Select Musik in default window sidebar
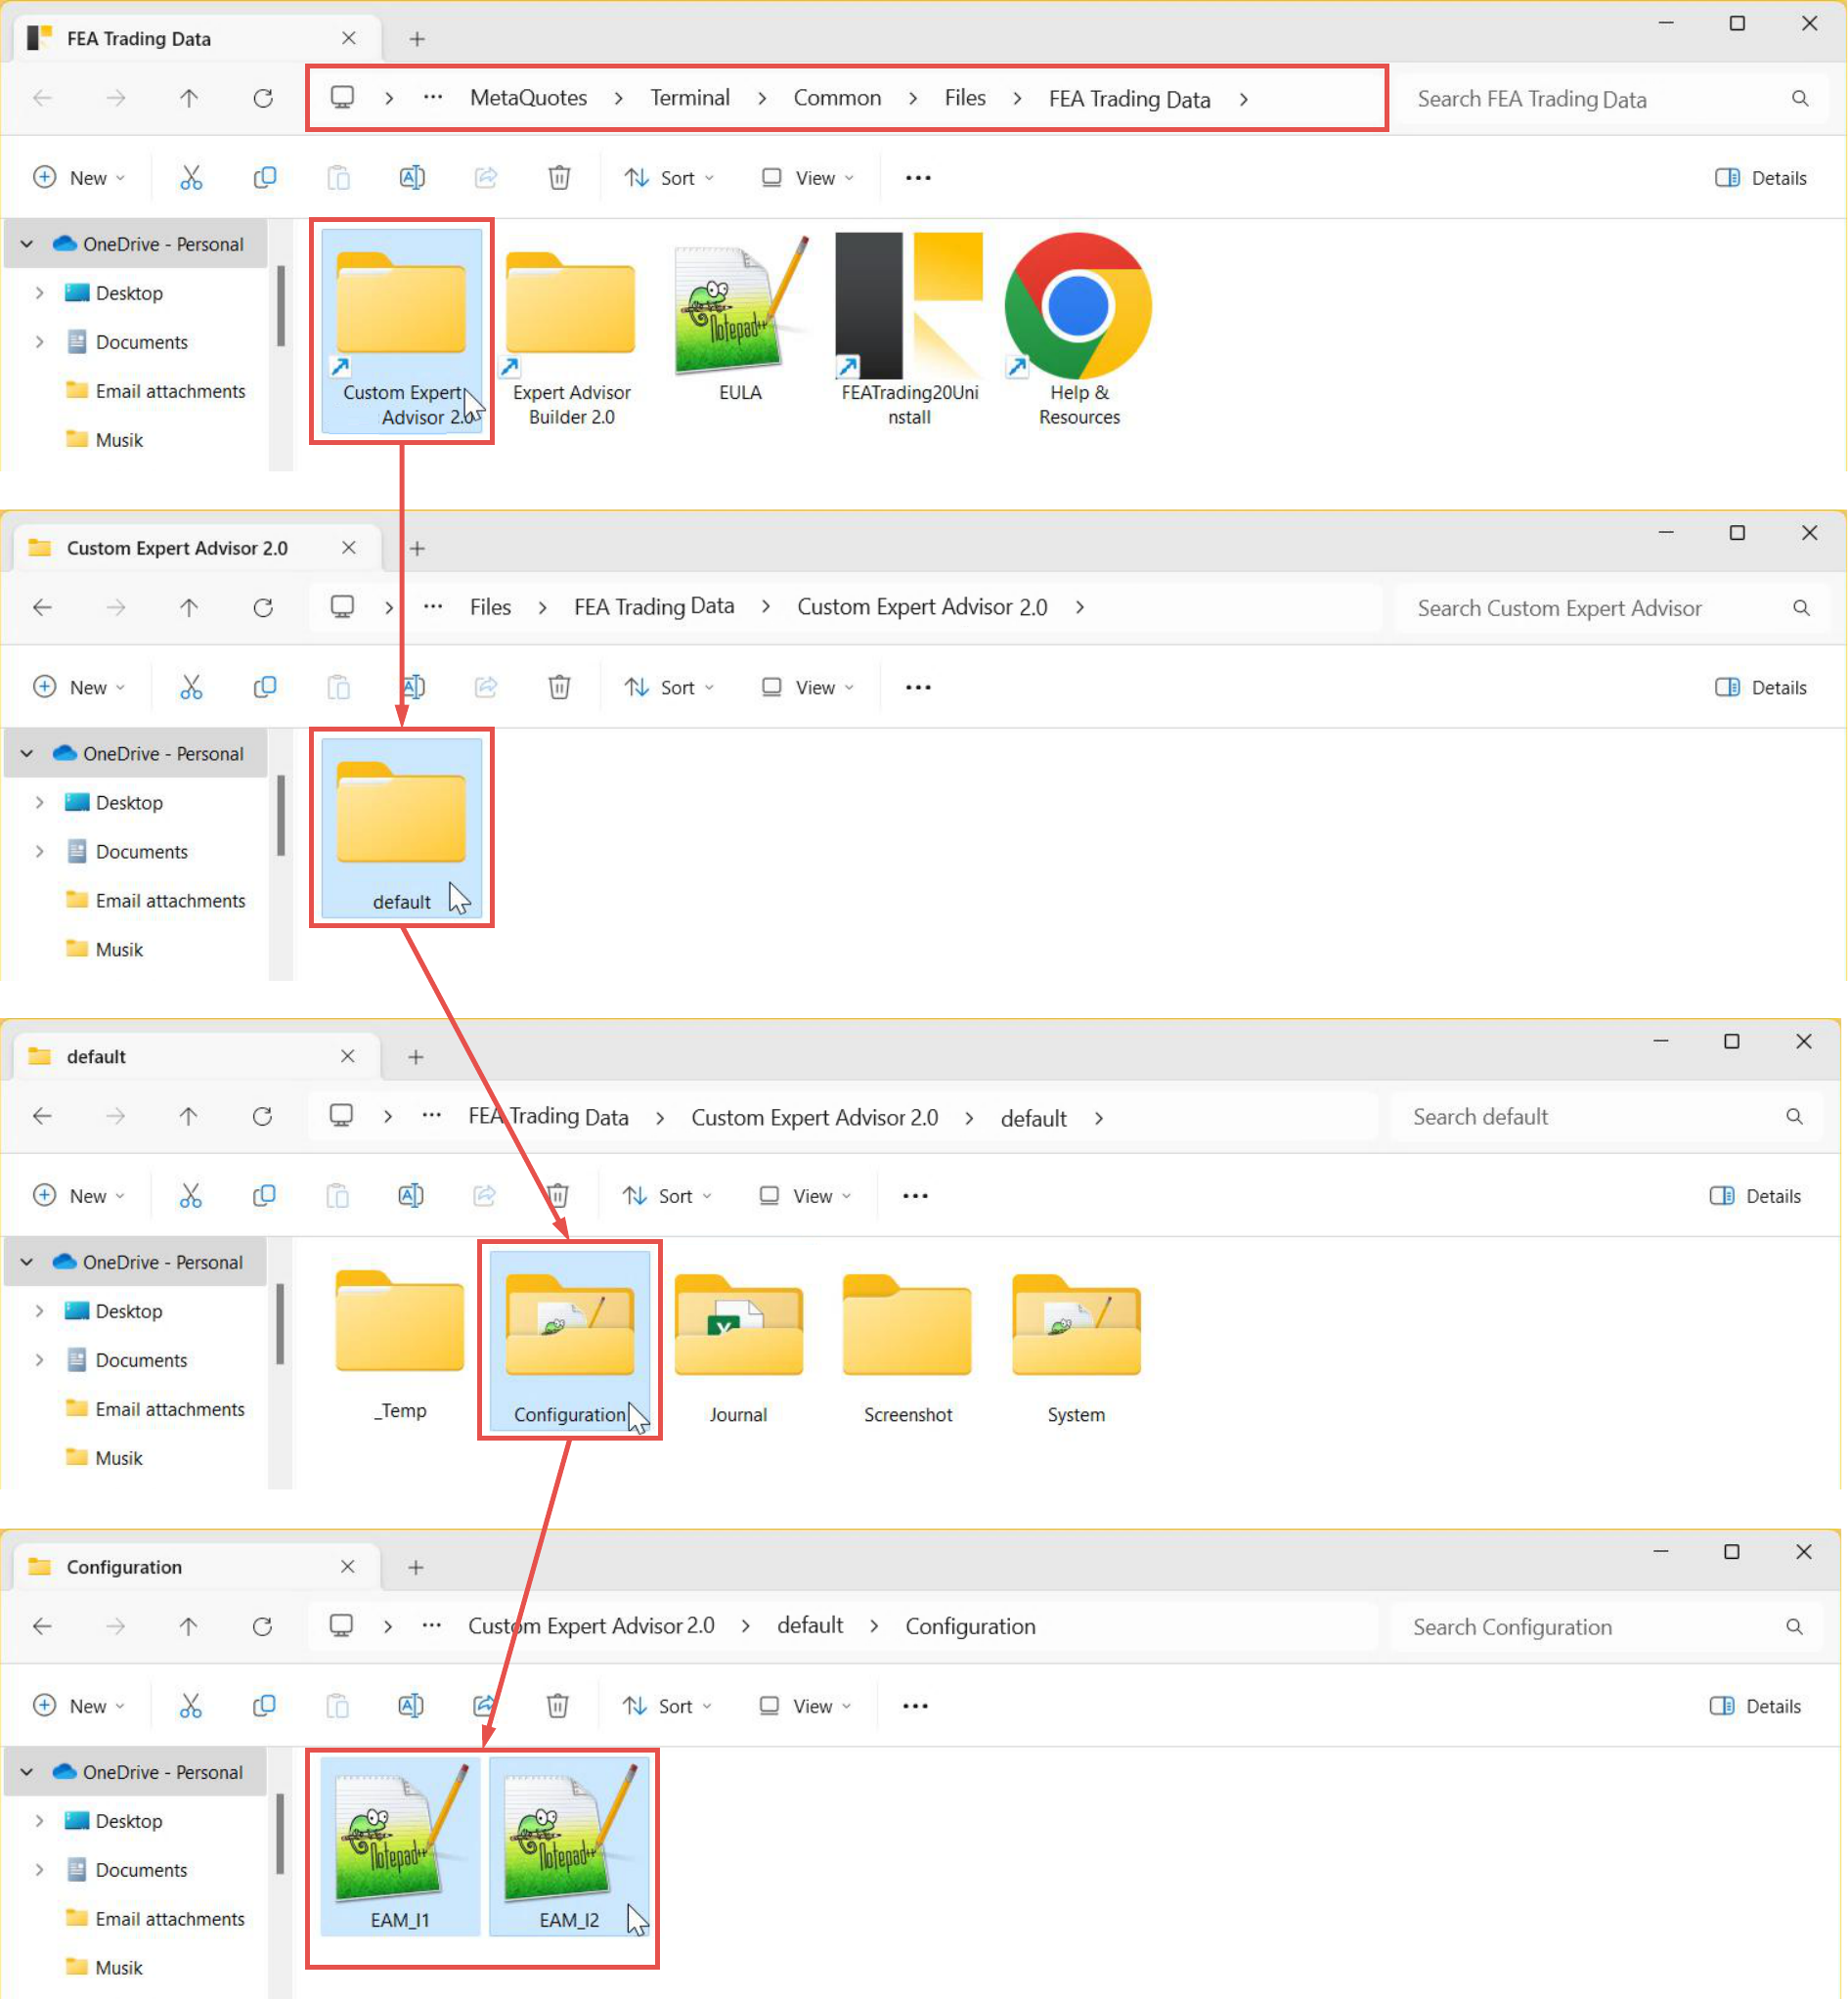Viewport: 1848px width, 1999px height. pyautogui.click(x=104, y=1458)
